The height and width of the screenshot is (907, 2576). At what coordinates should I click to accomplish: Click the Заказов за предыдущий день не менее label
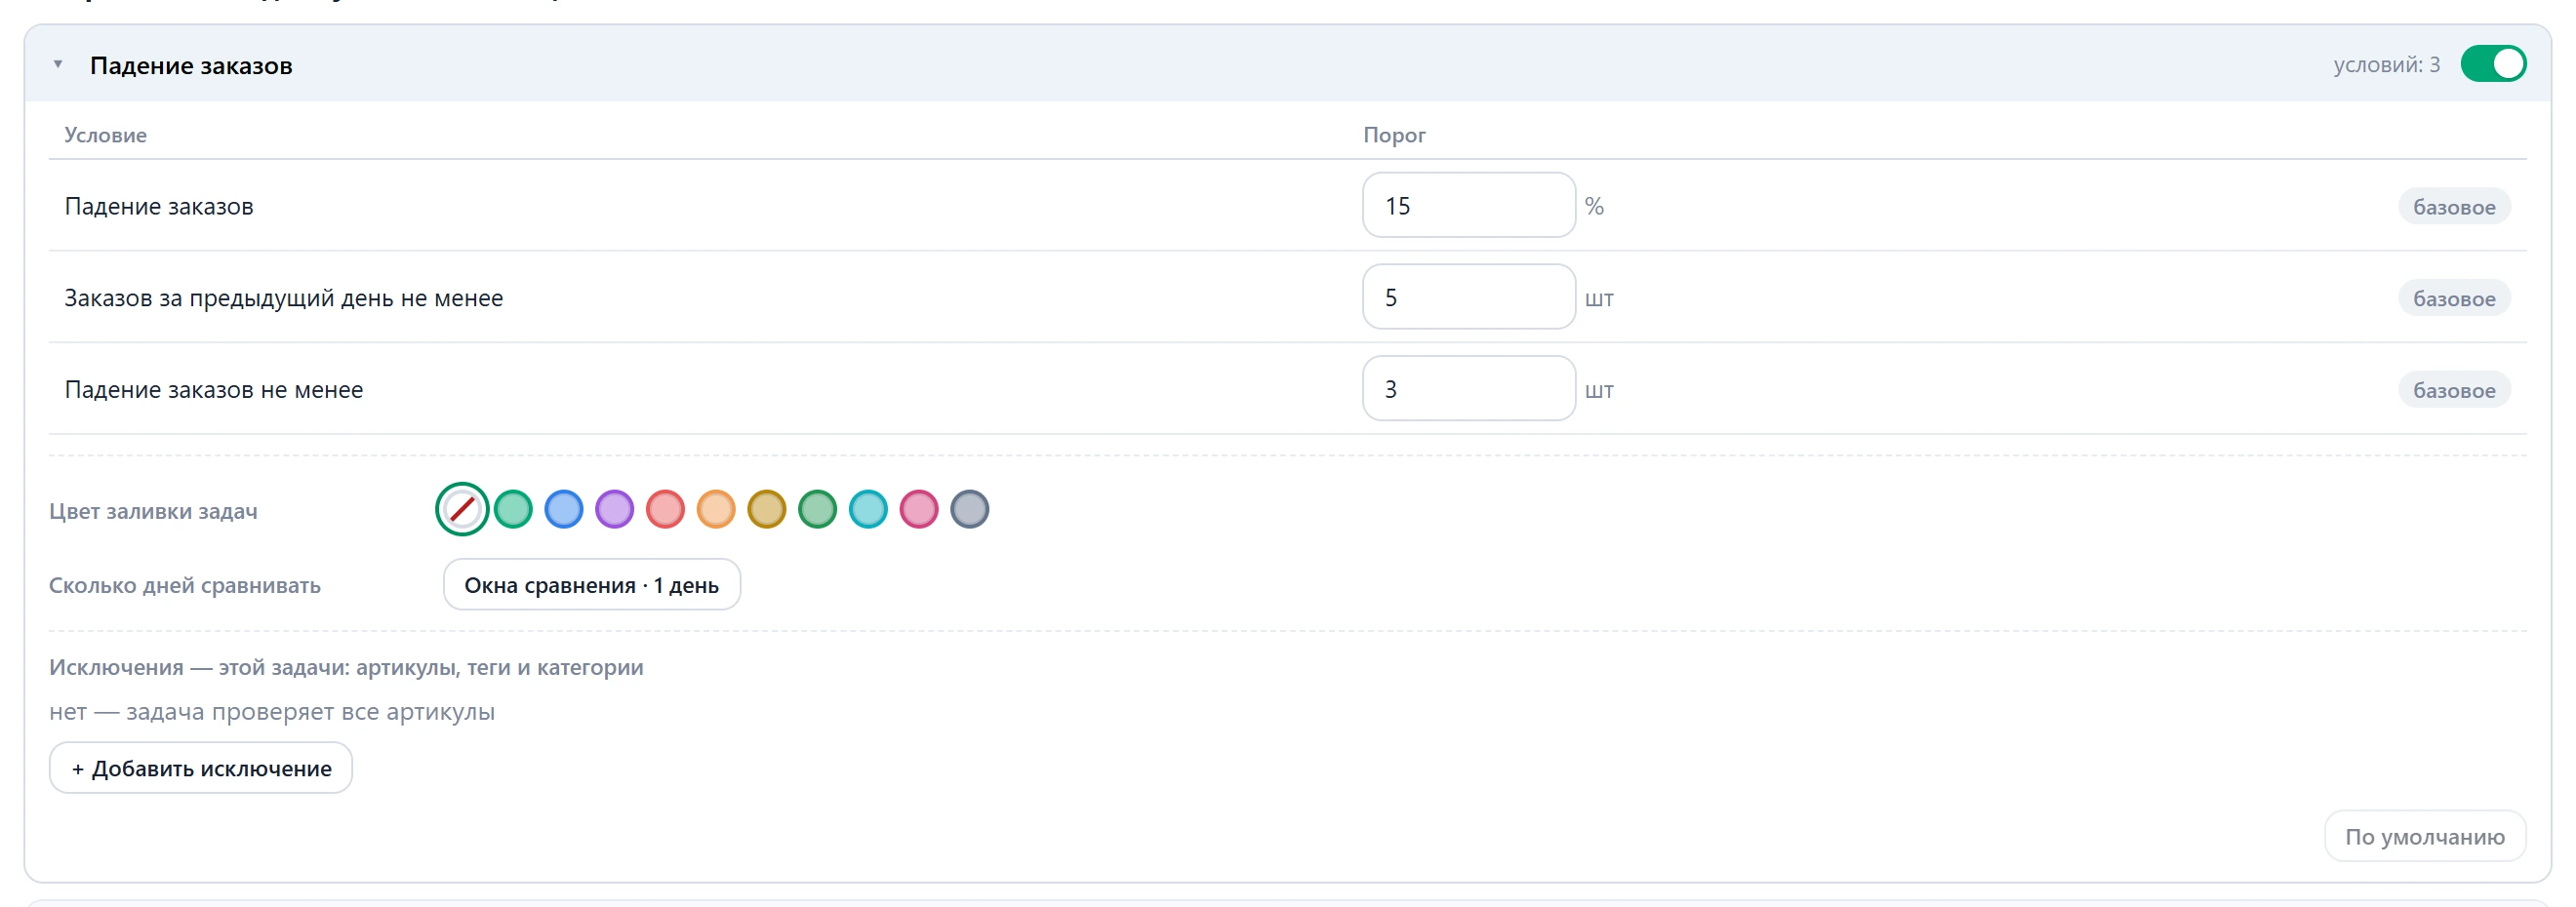click(x=284, y=298)
